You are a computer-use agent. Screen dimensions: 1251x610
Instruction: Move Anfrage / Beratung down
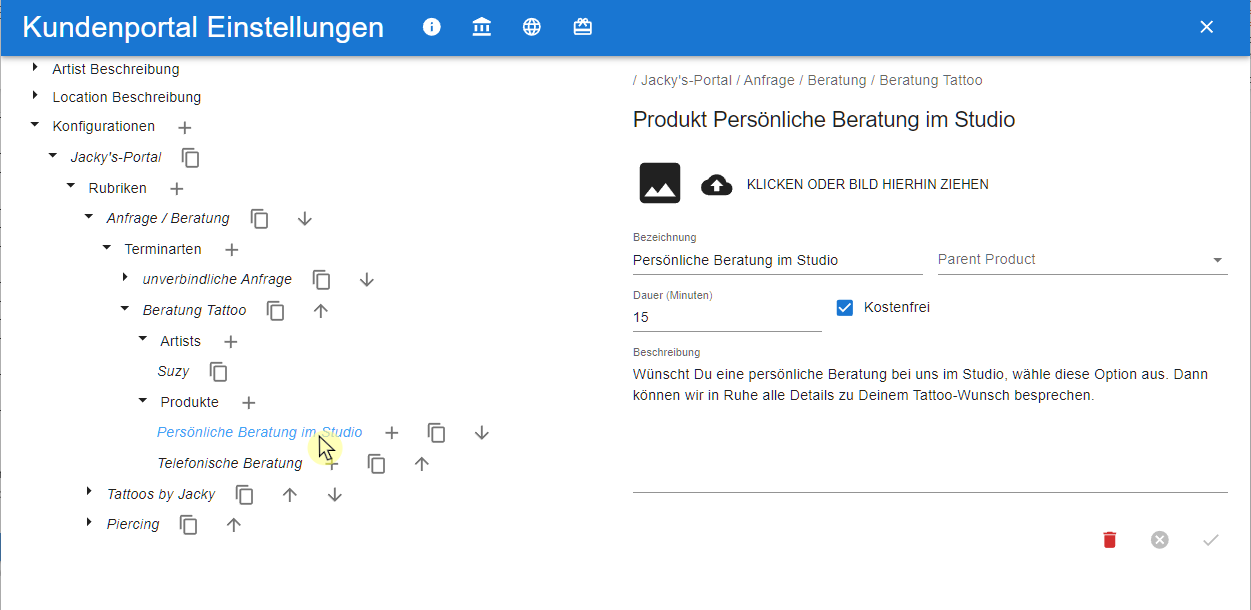(x=305, y=219)
